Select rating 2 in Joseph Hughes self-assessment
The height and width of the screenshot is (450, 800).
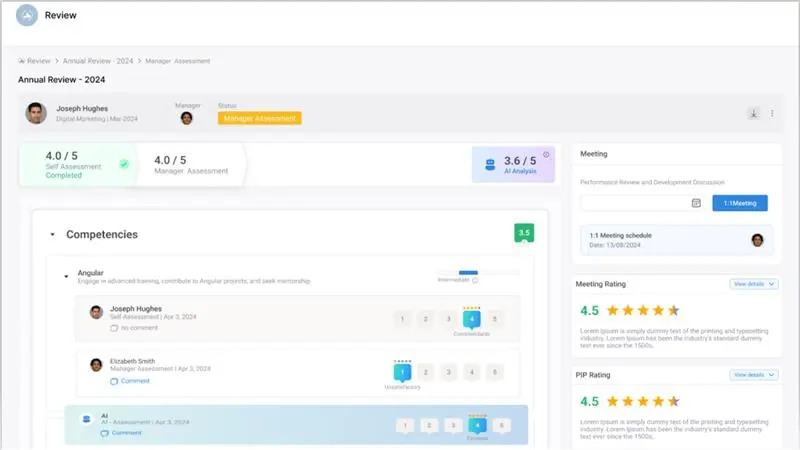(424, 319)
